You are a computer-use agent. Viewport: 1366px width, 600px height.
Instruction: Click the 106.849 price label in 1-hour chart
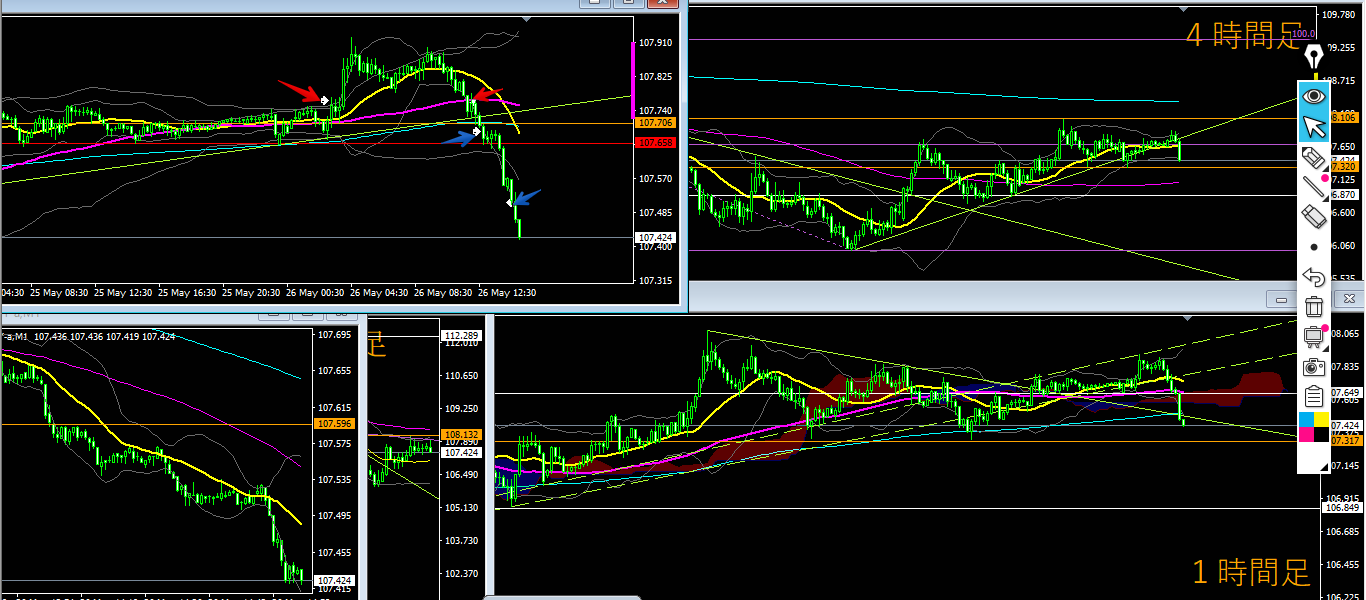click(x=1343, y=508)
